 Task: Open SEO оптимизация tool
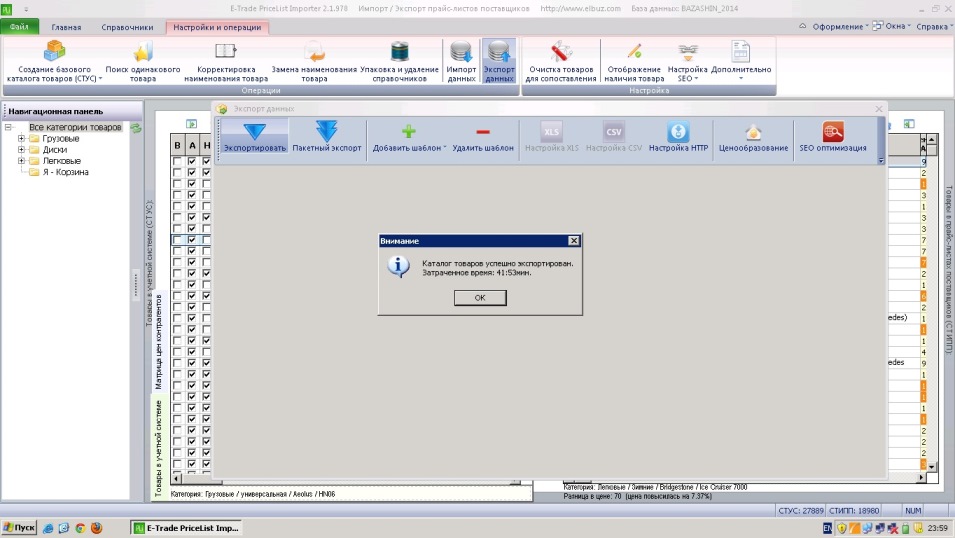tap(833, 136)
